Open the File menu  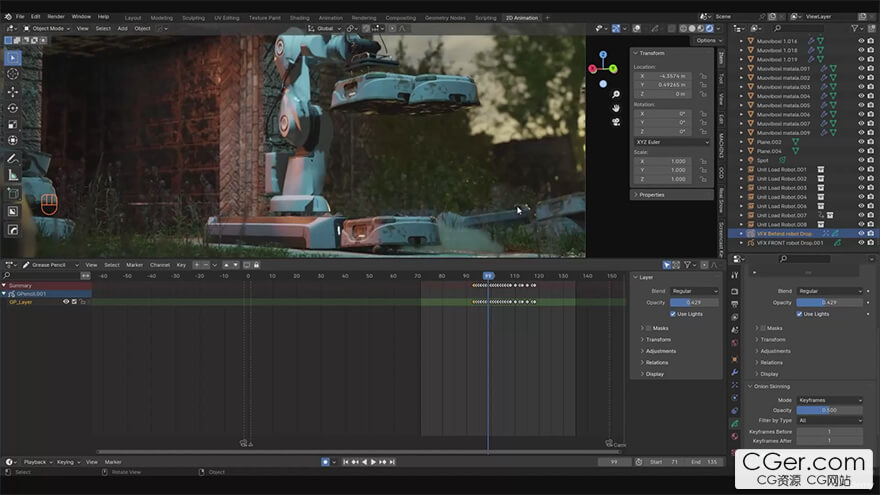pyautogui.click(x=20, y=17)
